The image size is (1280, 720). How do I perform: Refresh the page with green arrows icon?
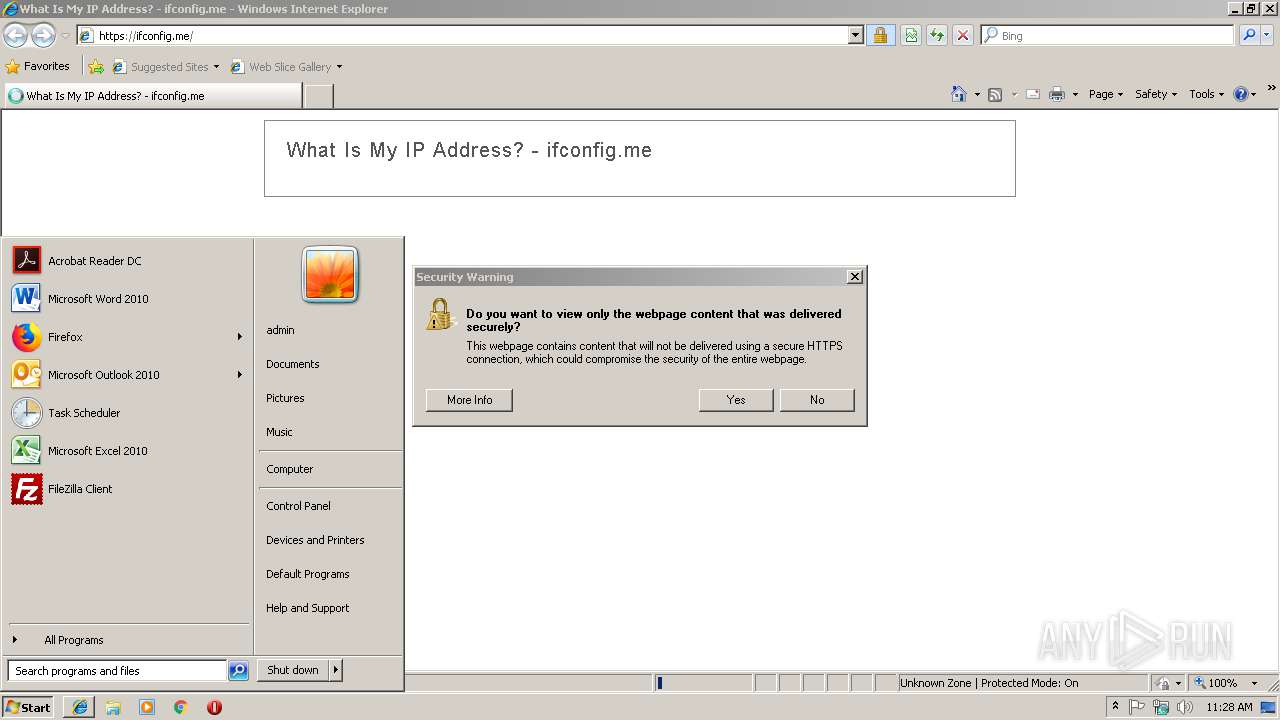click(x=937, y=35)
